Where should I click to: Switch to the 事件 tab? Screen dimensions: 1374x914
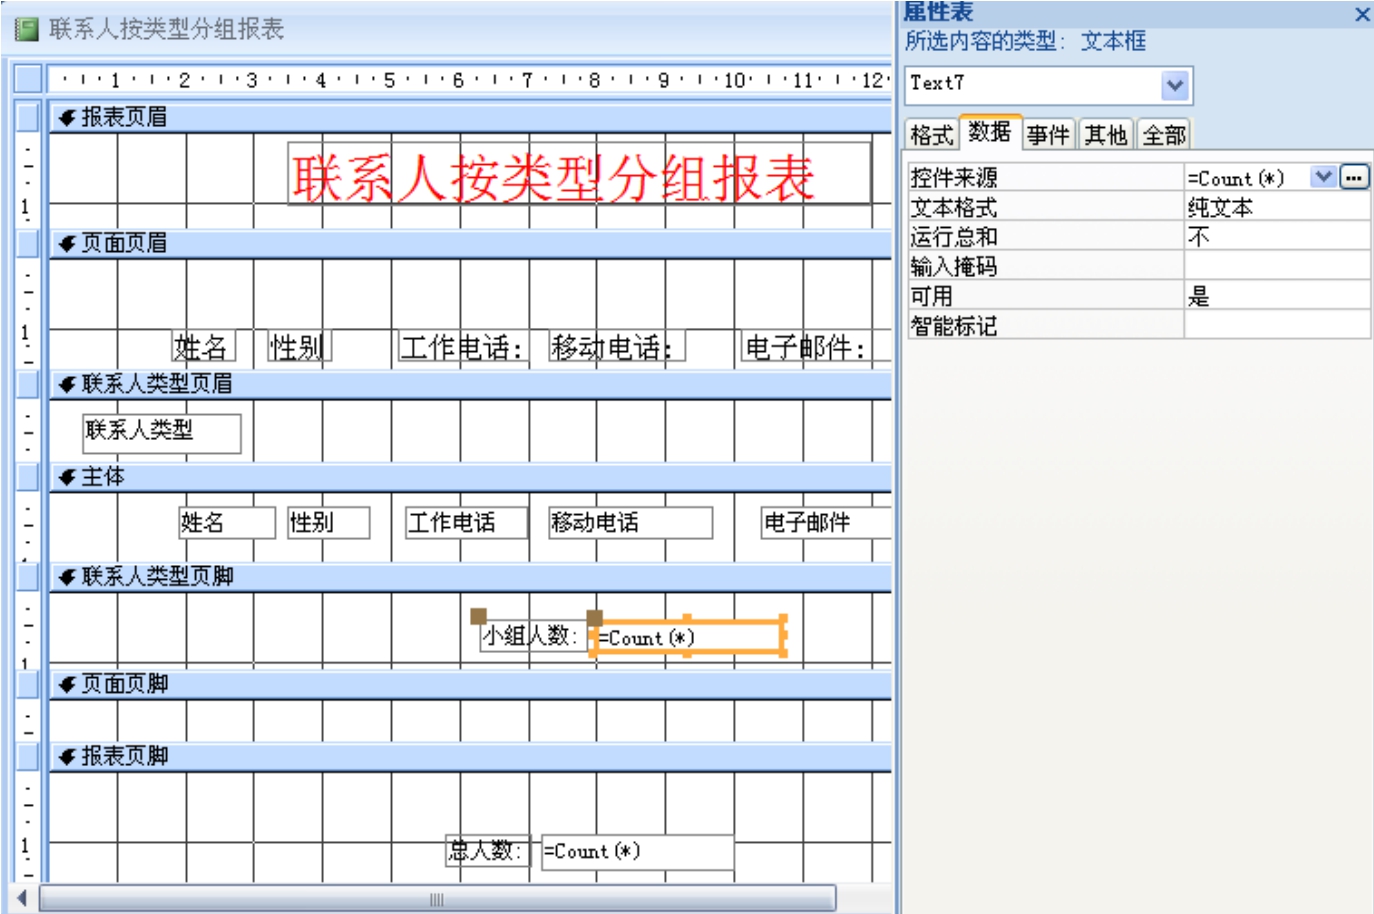[x=1048, y=135]
